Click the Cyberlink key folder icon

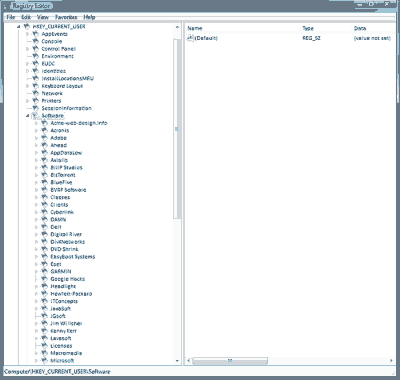click(x=45, y=212)
